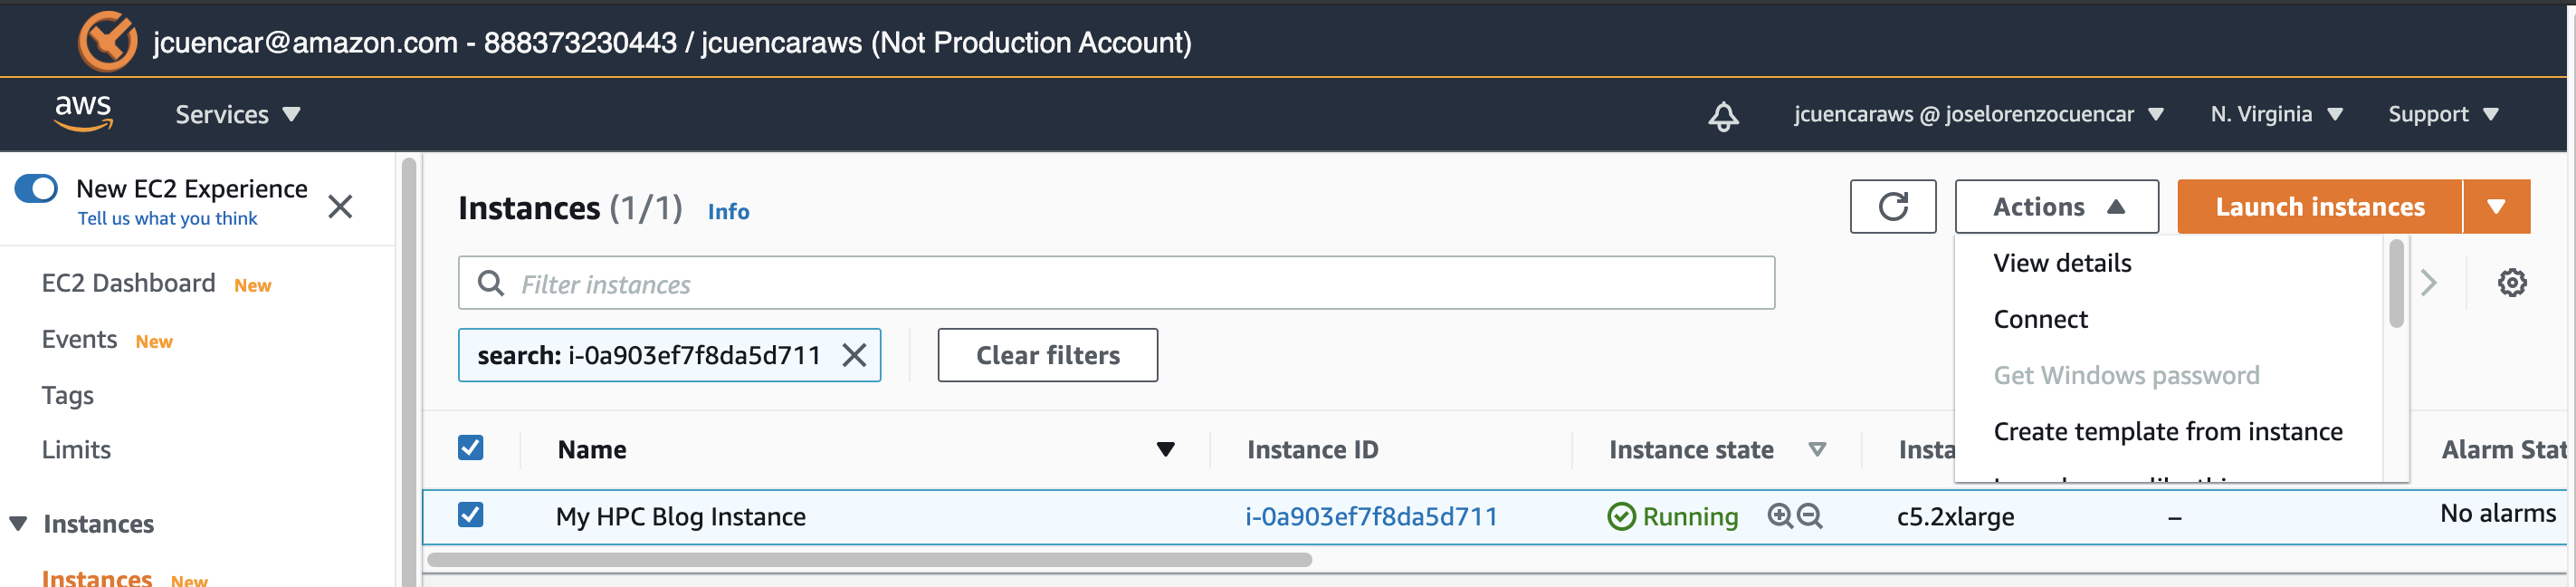Screen dimensions: 2576x587
Task: Click the Clear filters button
Action: pyautogui.click(x=1047, y=355)
